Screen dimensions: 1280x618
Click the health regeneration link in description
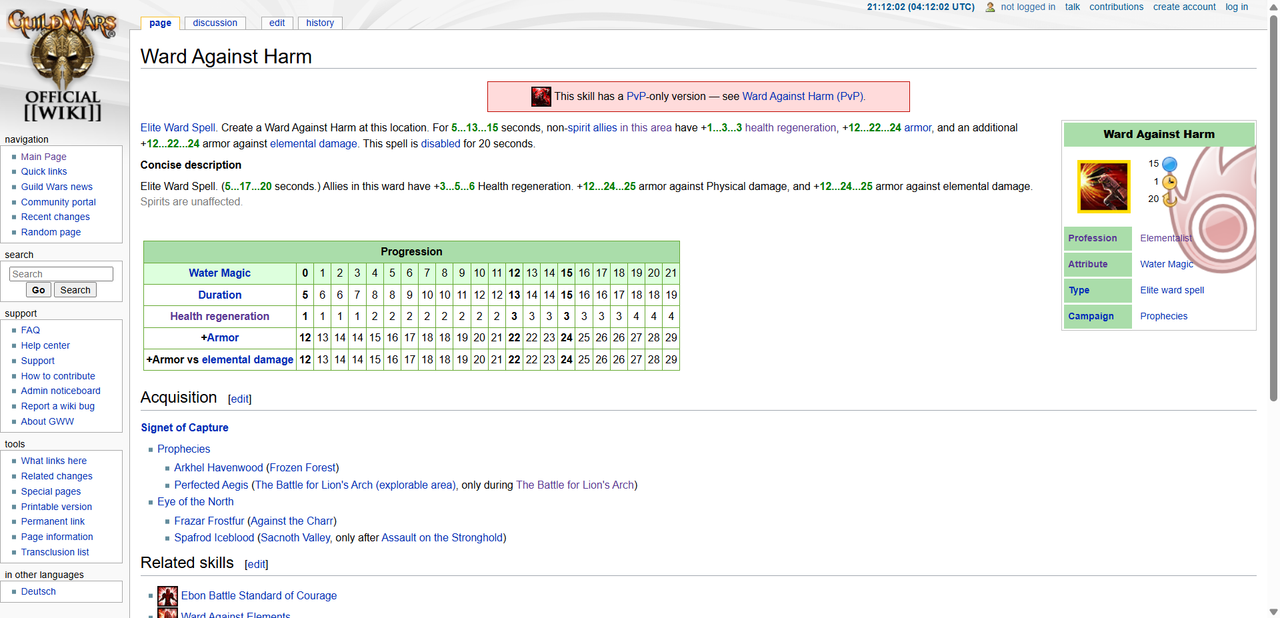click(x=790, y=128)
